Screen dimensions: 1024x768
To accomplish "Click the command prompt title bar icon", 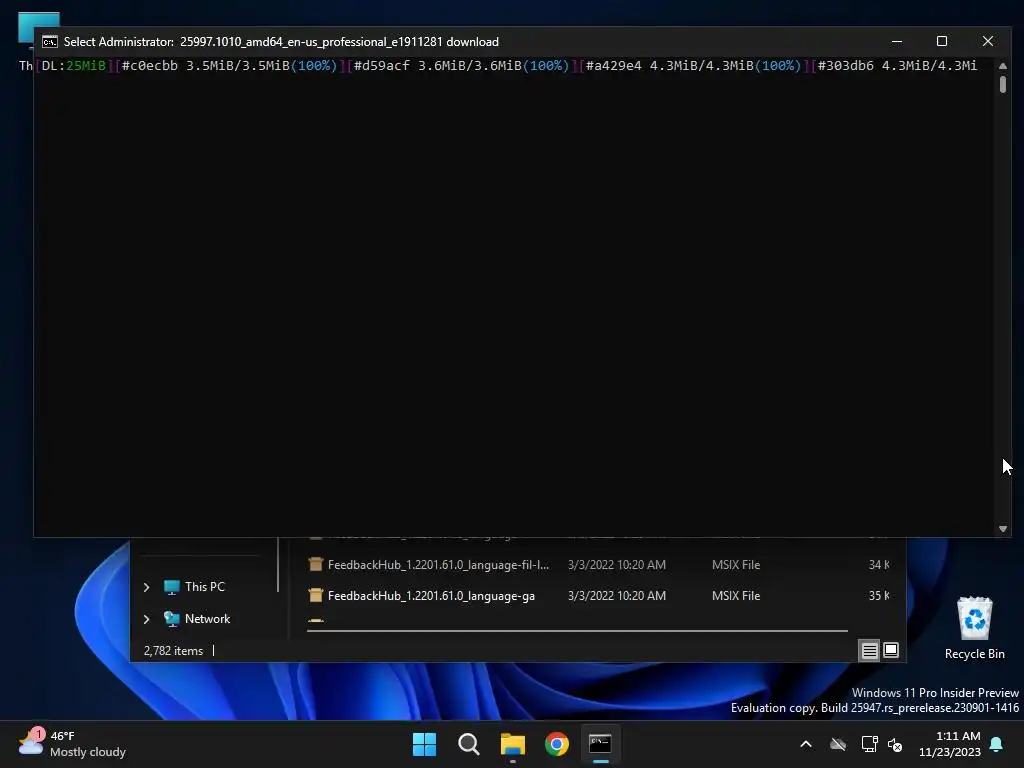I will [x=50, y=42].
